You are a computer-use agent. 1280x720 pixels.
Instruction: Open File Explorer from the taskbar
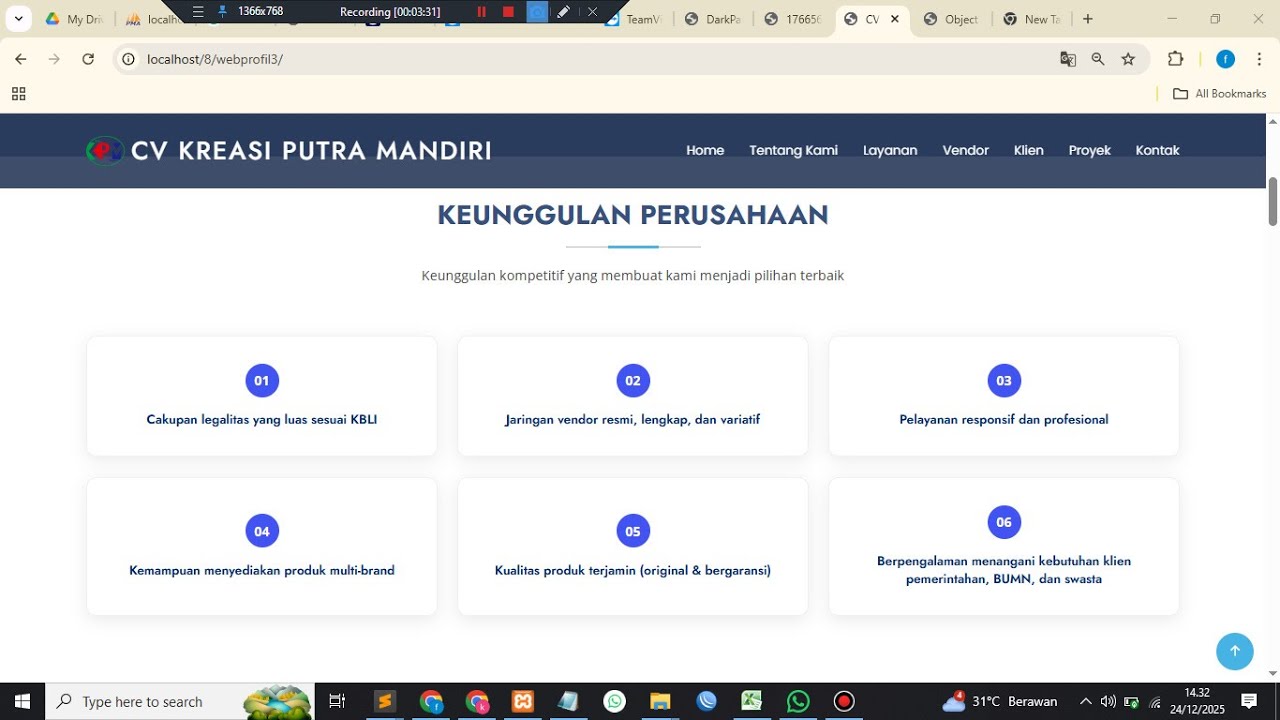tap(660, 701)
